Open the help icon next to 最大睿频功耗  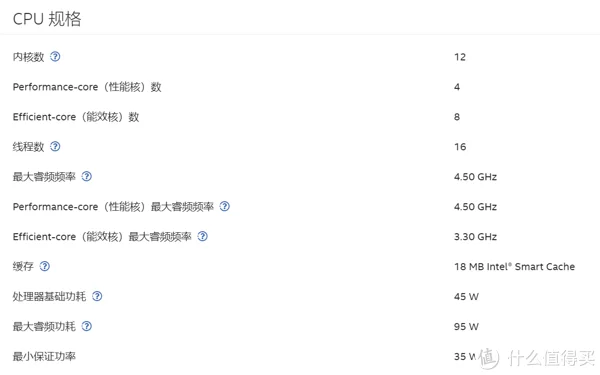87,326
